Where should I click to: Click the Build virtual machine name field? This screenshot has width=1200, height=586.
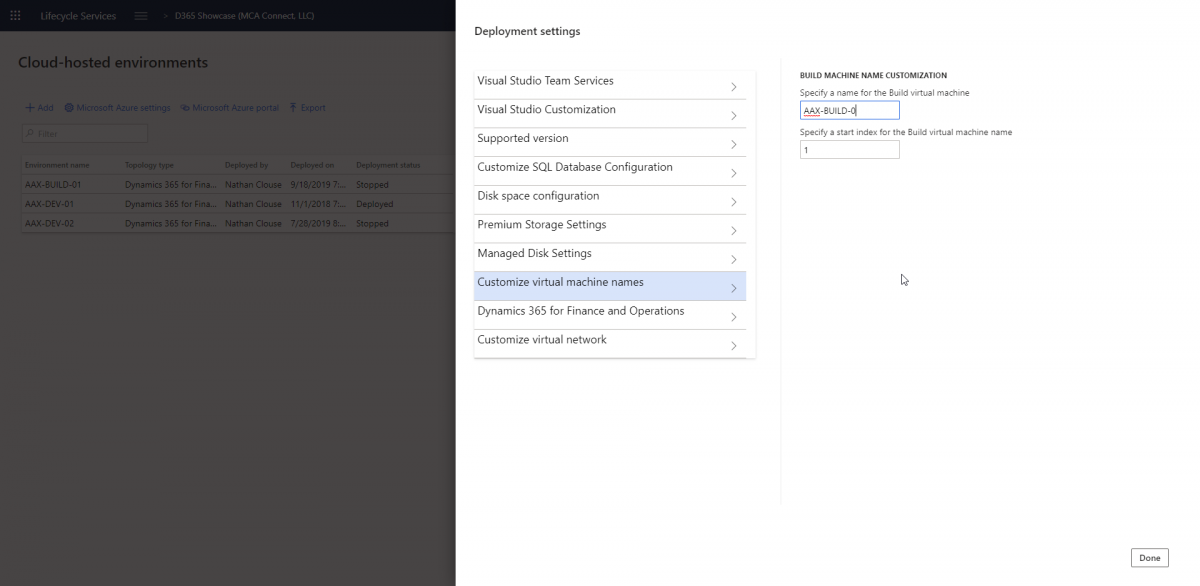(849, 110)
